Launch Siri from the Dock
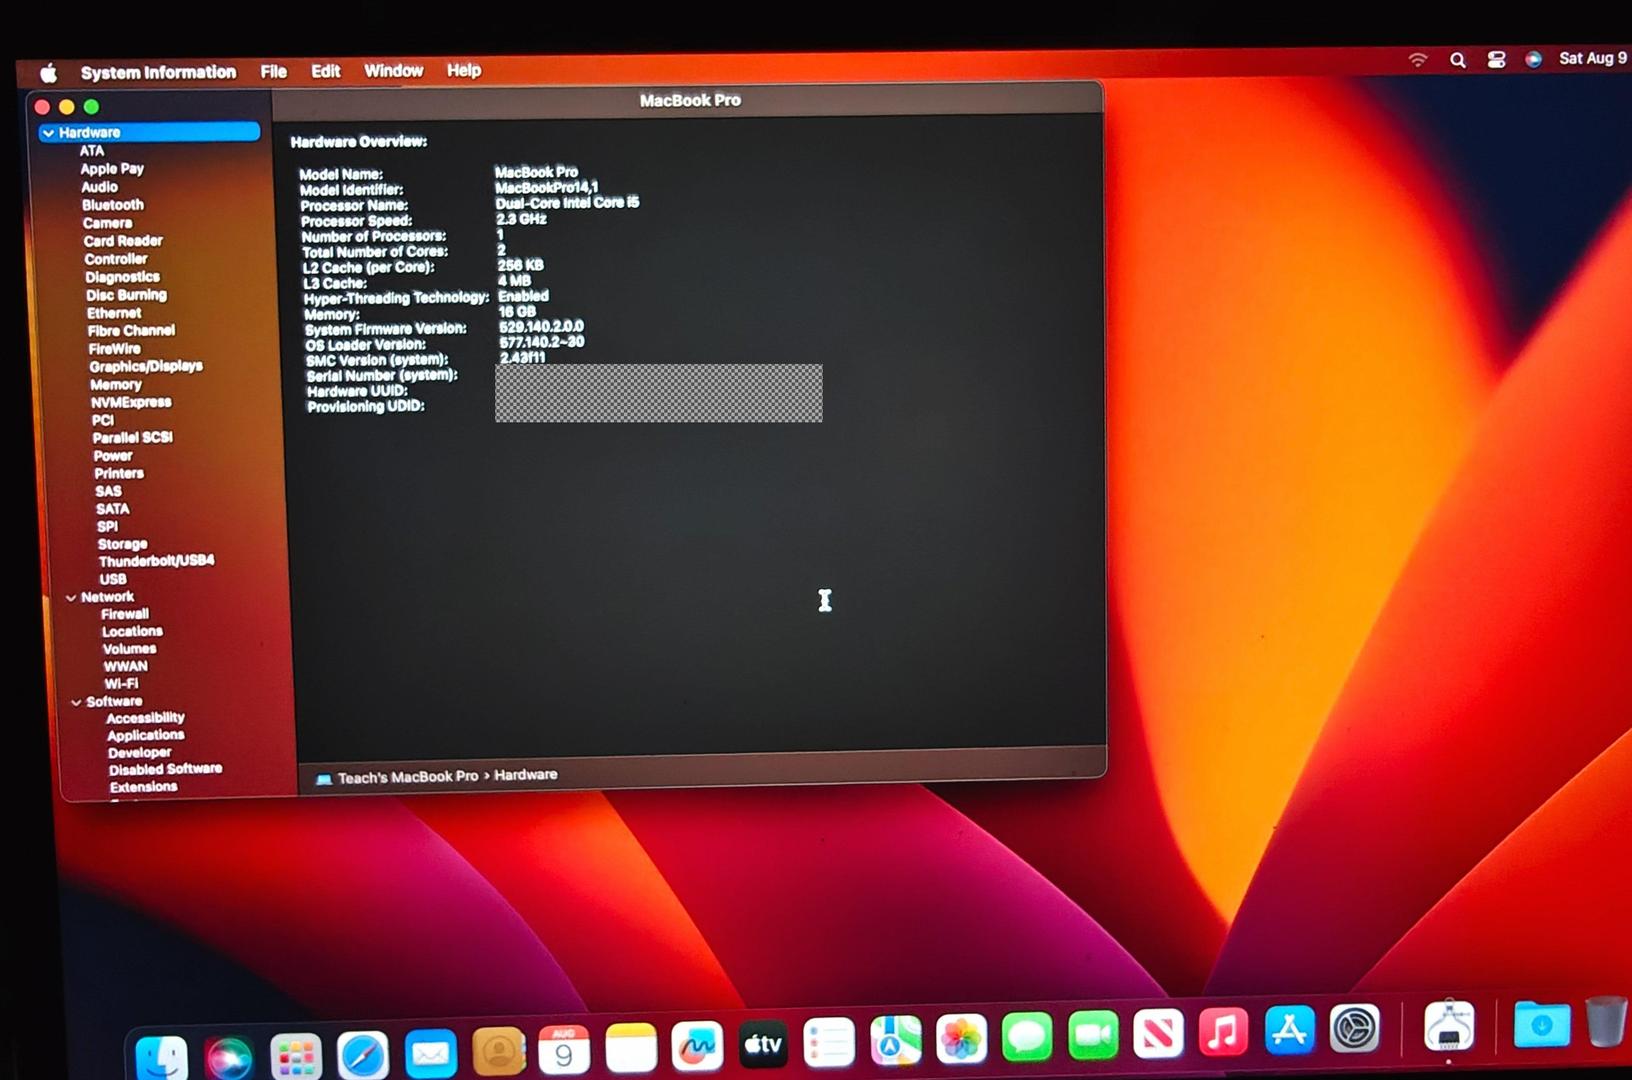The width and height of the screenshot is (1632, 1080). pyautogui.click(x=229, y=1058)
